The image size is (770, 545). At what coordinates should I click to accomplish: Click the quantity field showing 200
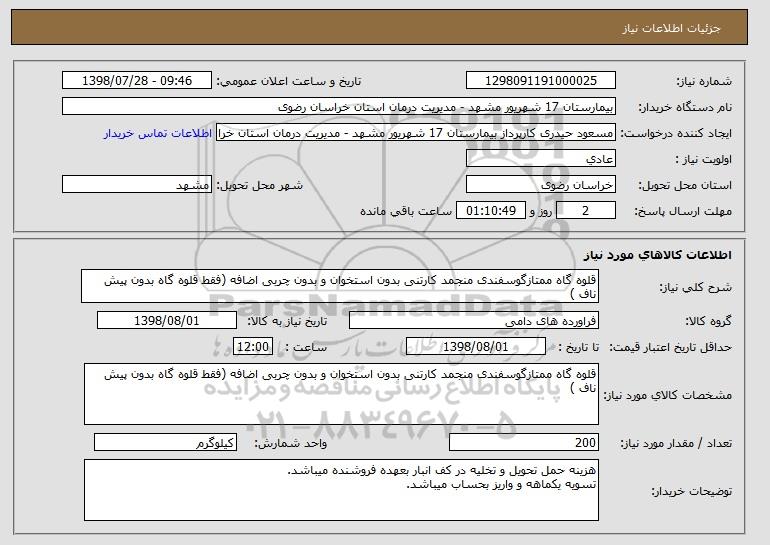(x=524, y=442)
